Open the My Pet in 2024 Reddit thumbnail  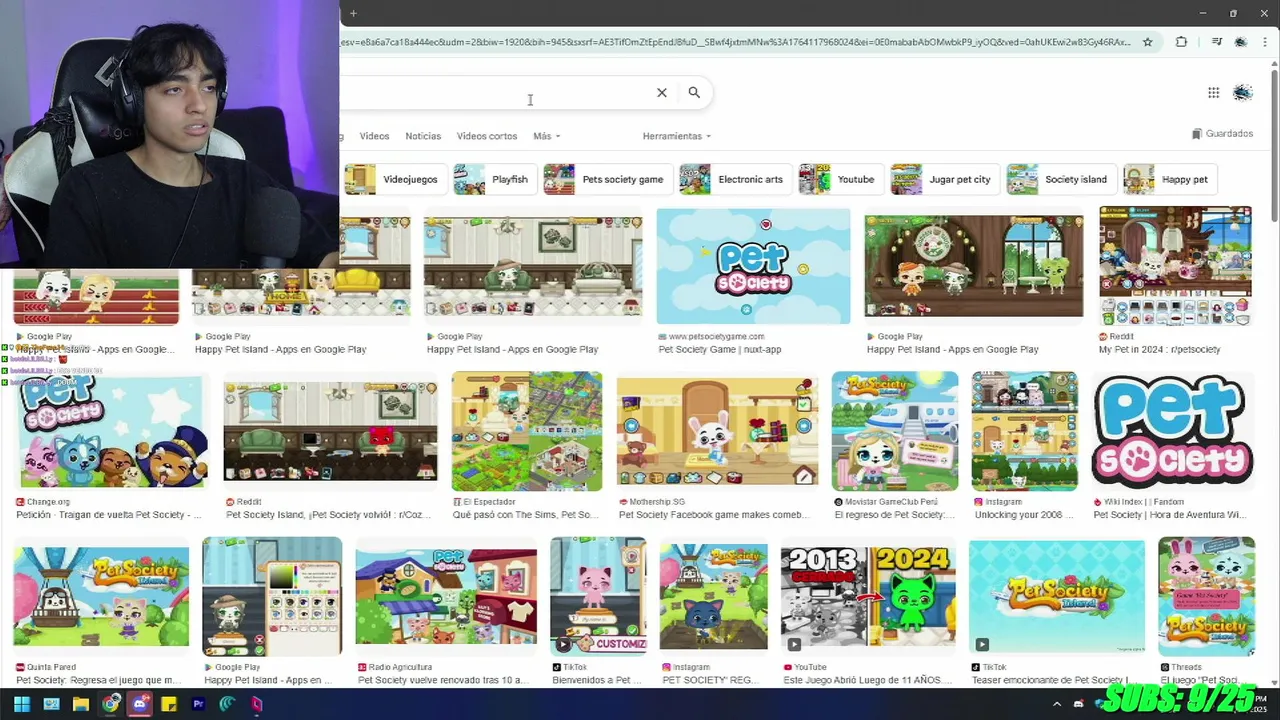click(1175, 266)
